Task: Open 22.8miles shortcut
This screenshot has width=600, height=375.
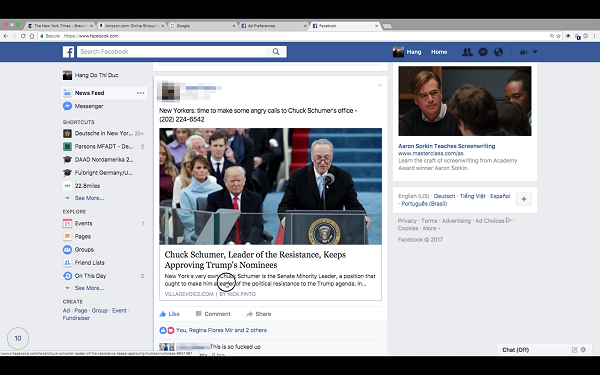Action: click(x=87, y=186)
